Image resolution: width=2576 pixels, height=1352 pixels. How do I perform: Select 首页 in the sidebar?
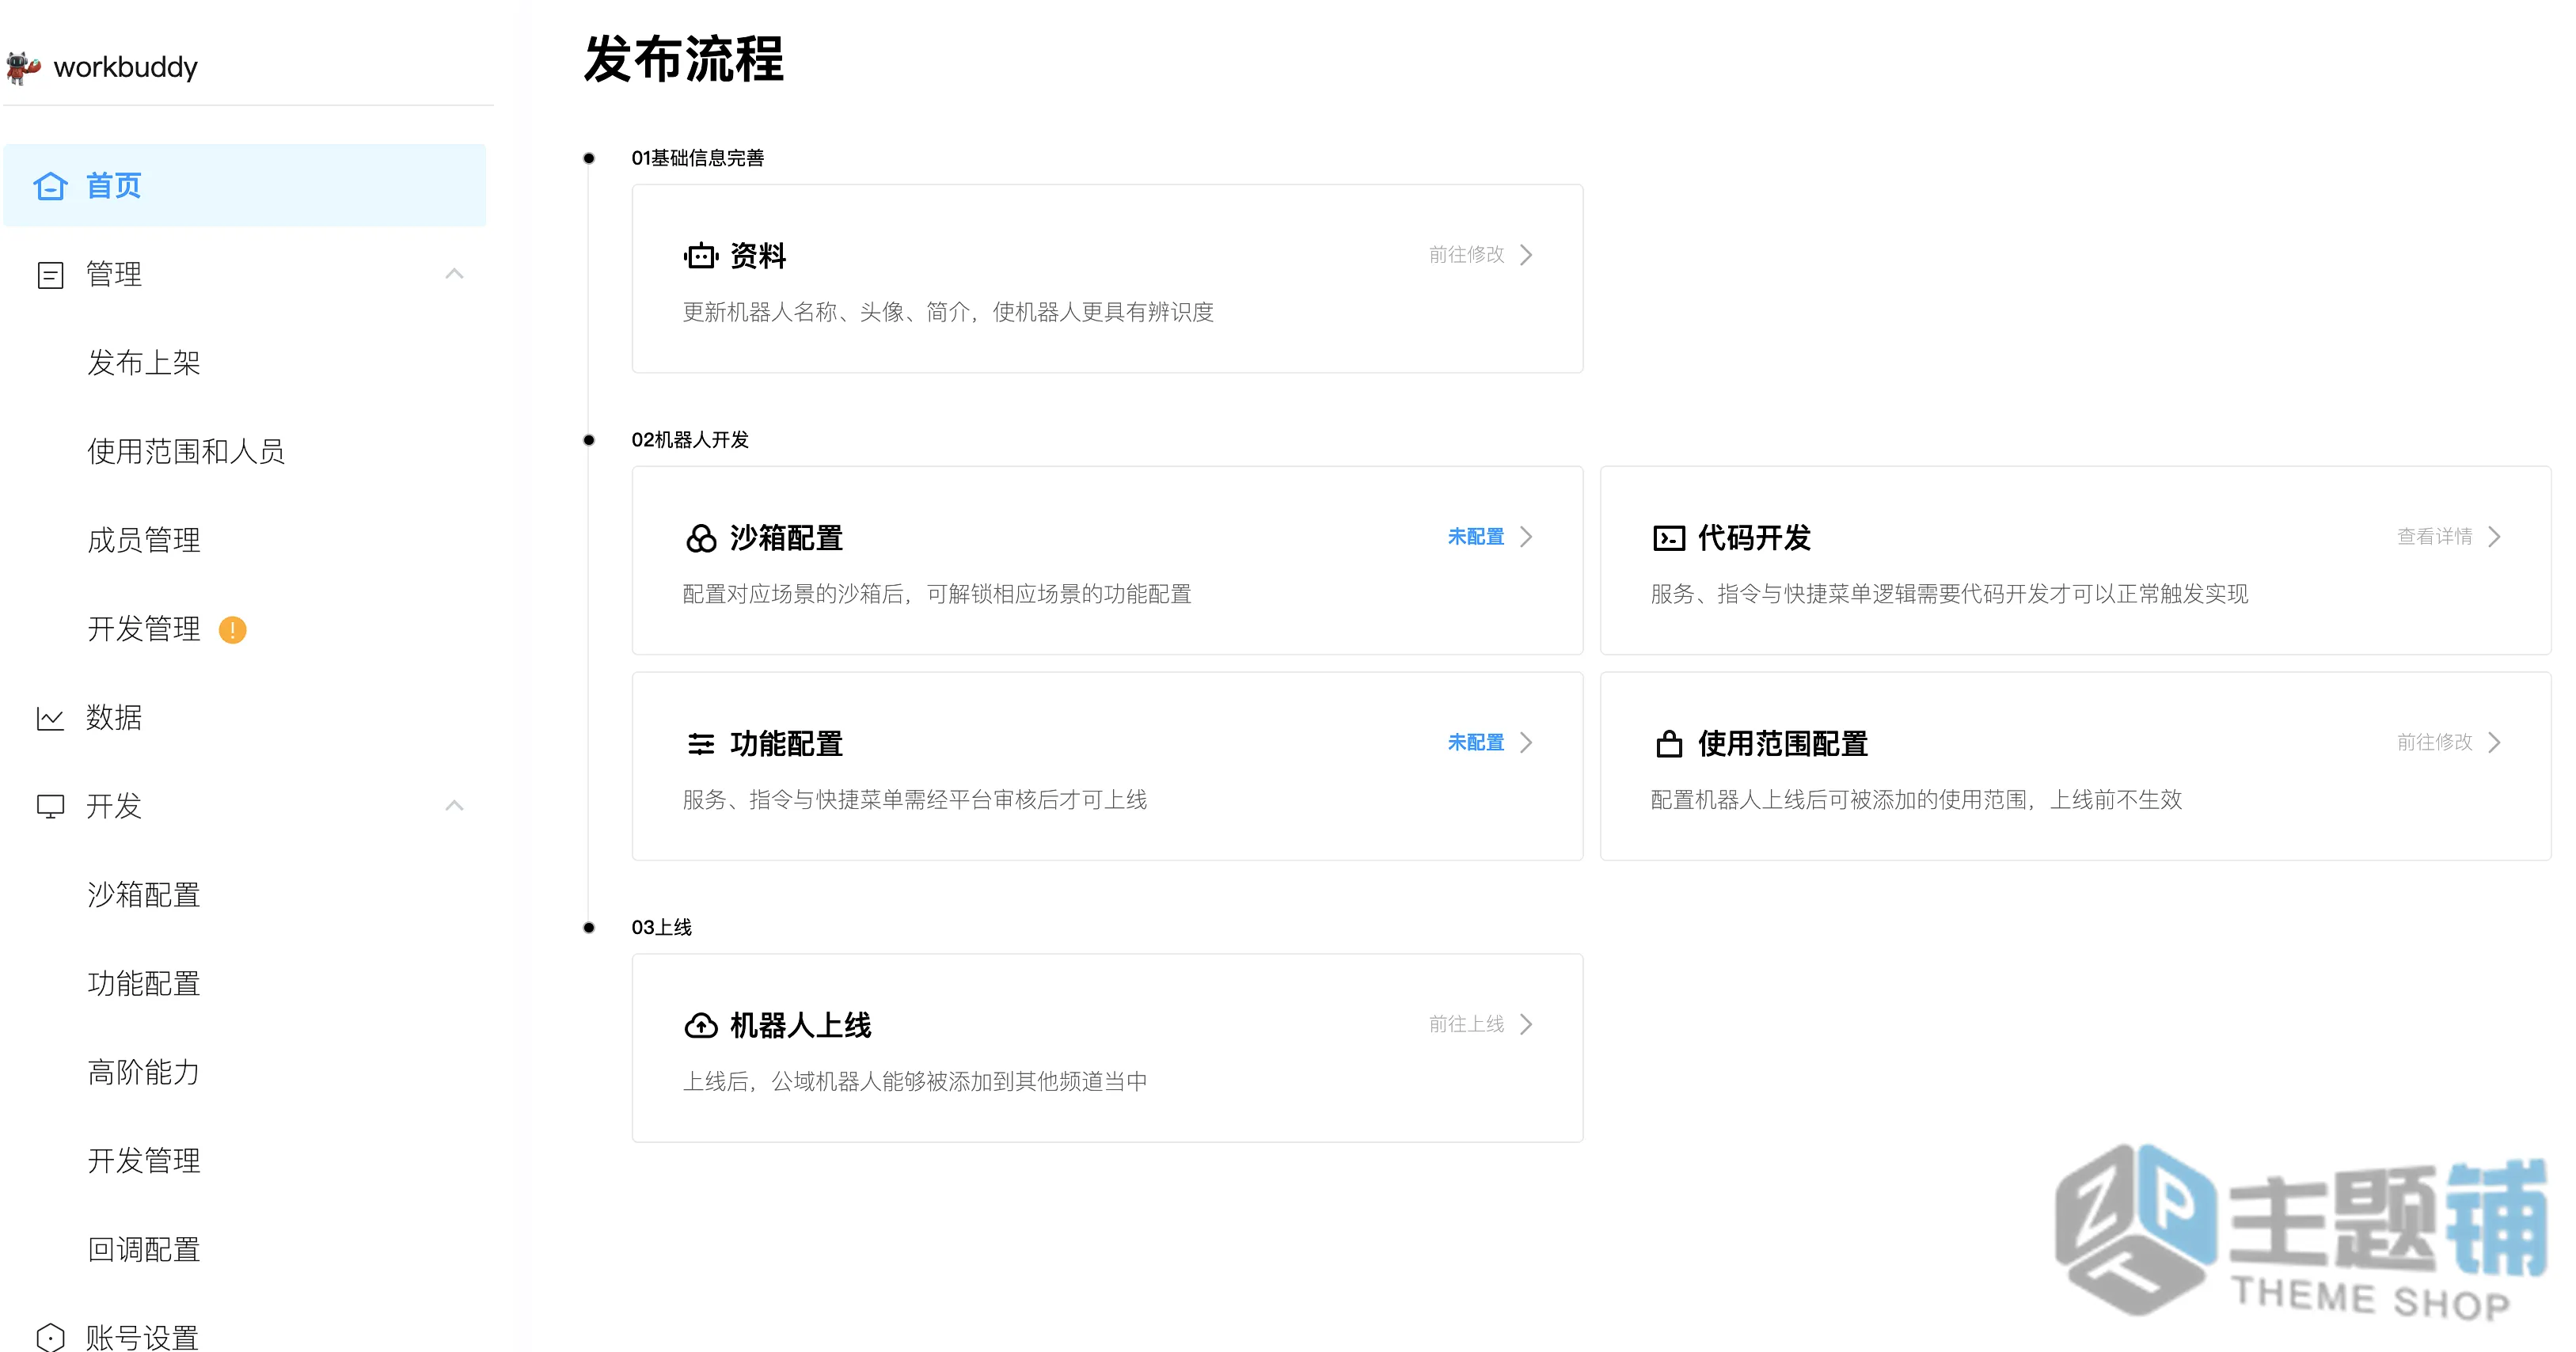[245, 186]
